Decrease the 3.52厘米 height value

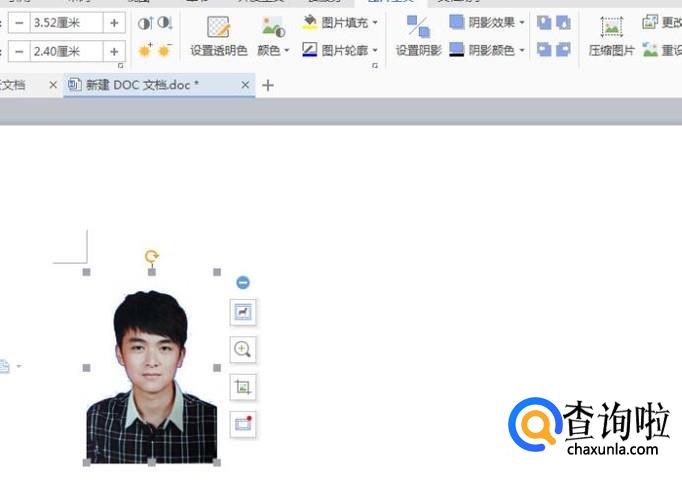[19, 23]
